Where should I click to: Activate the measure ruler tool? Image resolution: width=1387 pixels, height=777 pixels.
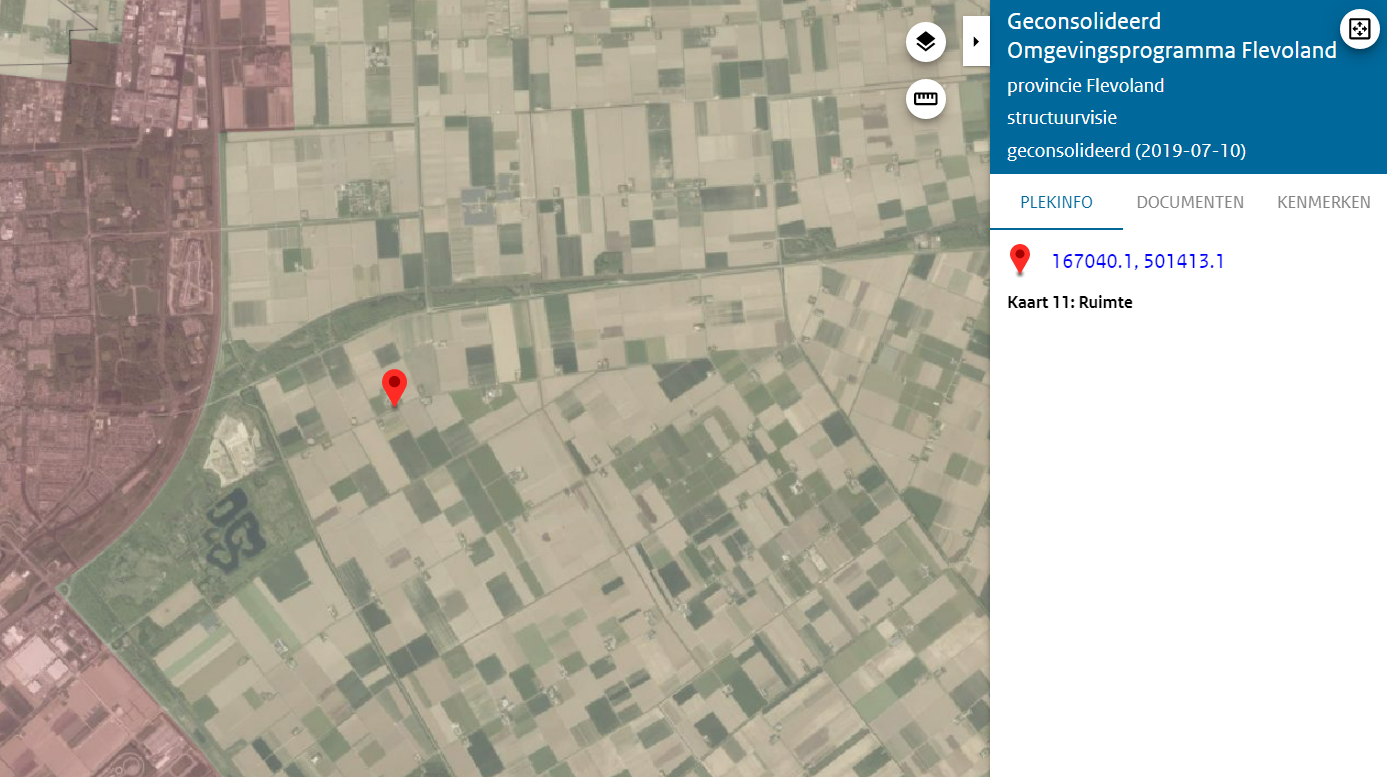[x=926, y=99]
